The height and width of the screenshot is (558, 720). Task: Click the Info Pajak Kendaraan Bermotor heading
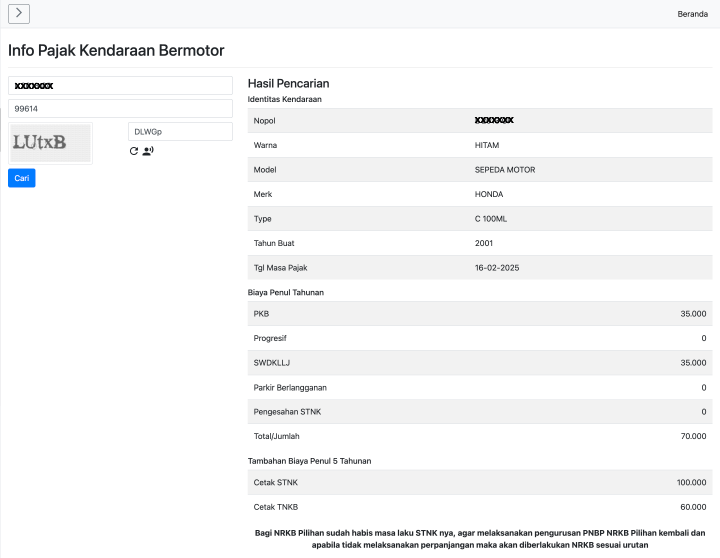pyautogui.click(x=116, y=50)
